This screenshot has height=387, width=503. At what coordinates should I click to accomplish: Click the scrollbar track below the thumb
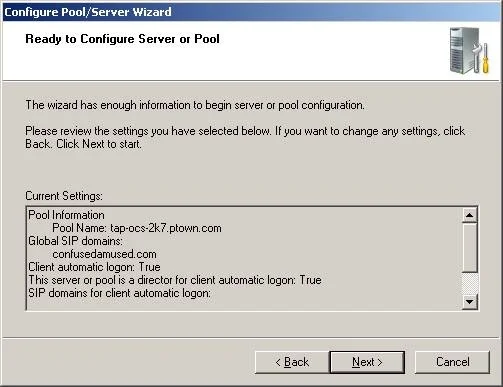click(x=469, y=284)
